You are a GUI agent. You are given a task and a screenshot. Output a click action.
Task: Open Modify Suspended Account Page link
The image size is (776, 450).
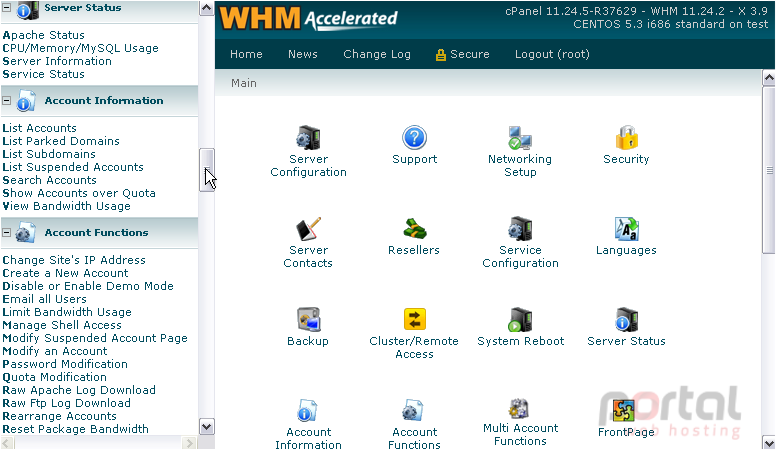tap(95, 338)
